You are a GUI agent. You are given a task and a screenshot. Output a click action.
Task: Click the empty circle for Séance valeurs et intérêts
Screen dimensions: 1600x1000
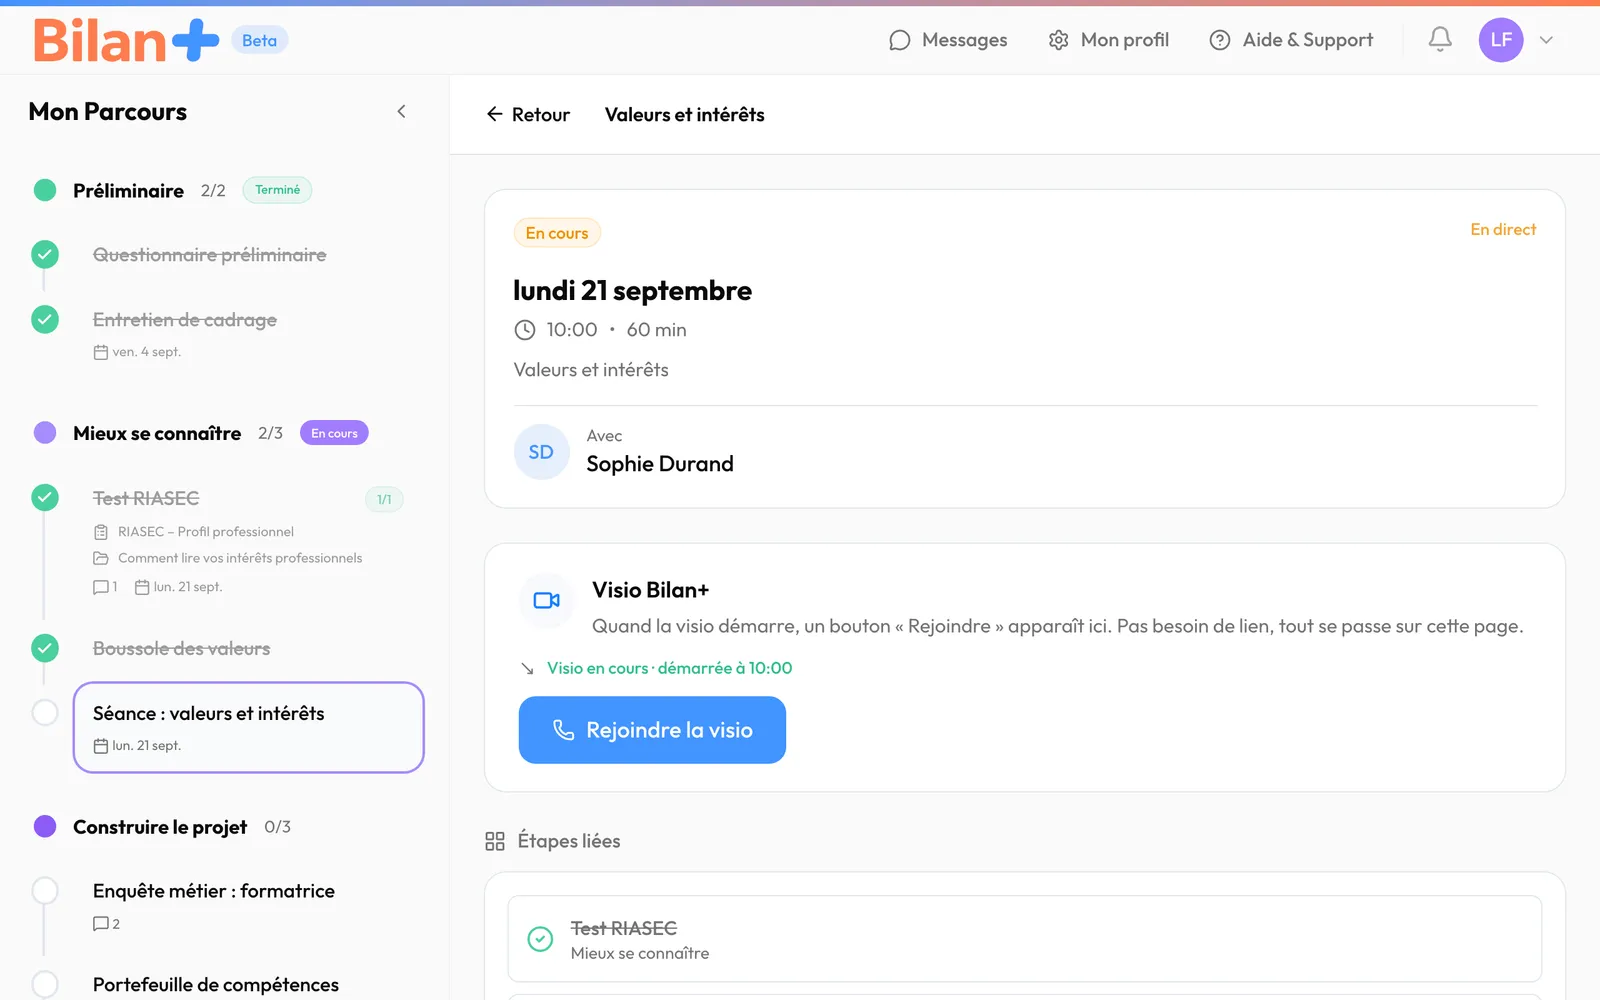pyautogui.click(x=45, y=712)
